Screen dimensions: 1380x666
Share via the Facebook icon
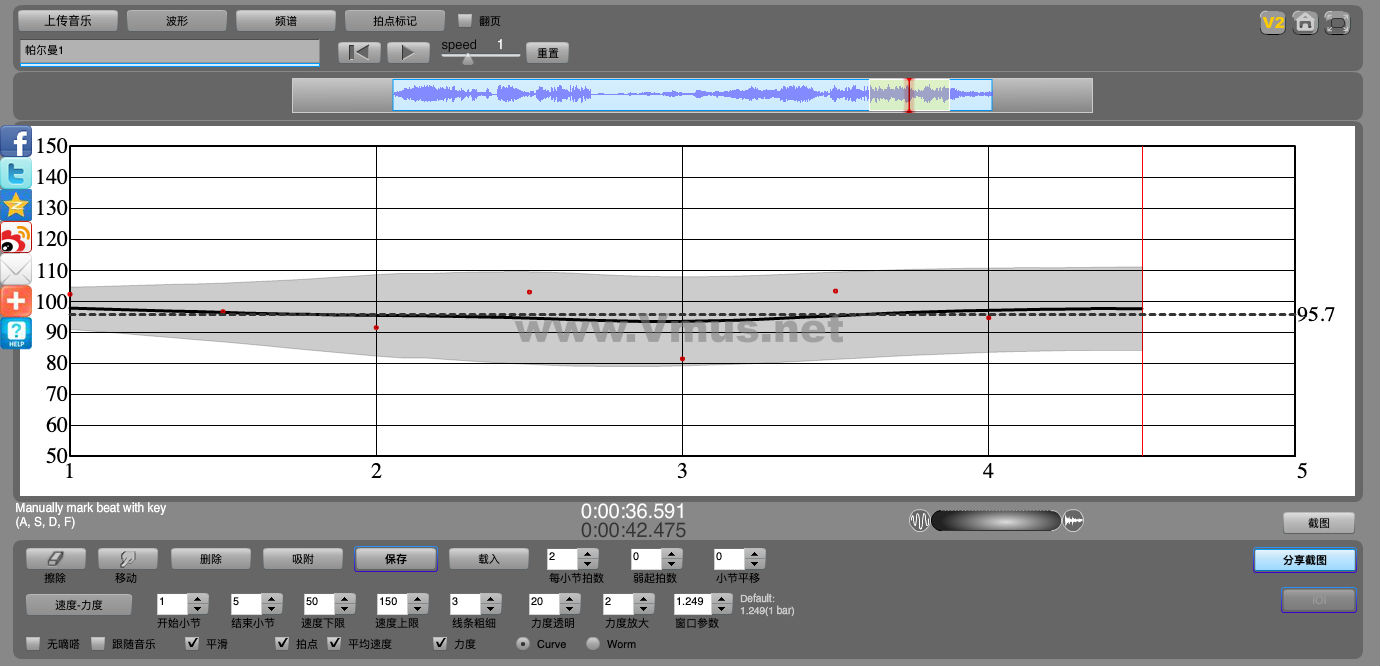[x=16, y=142]
